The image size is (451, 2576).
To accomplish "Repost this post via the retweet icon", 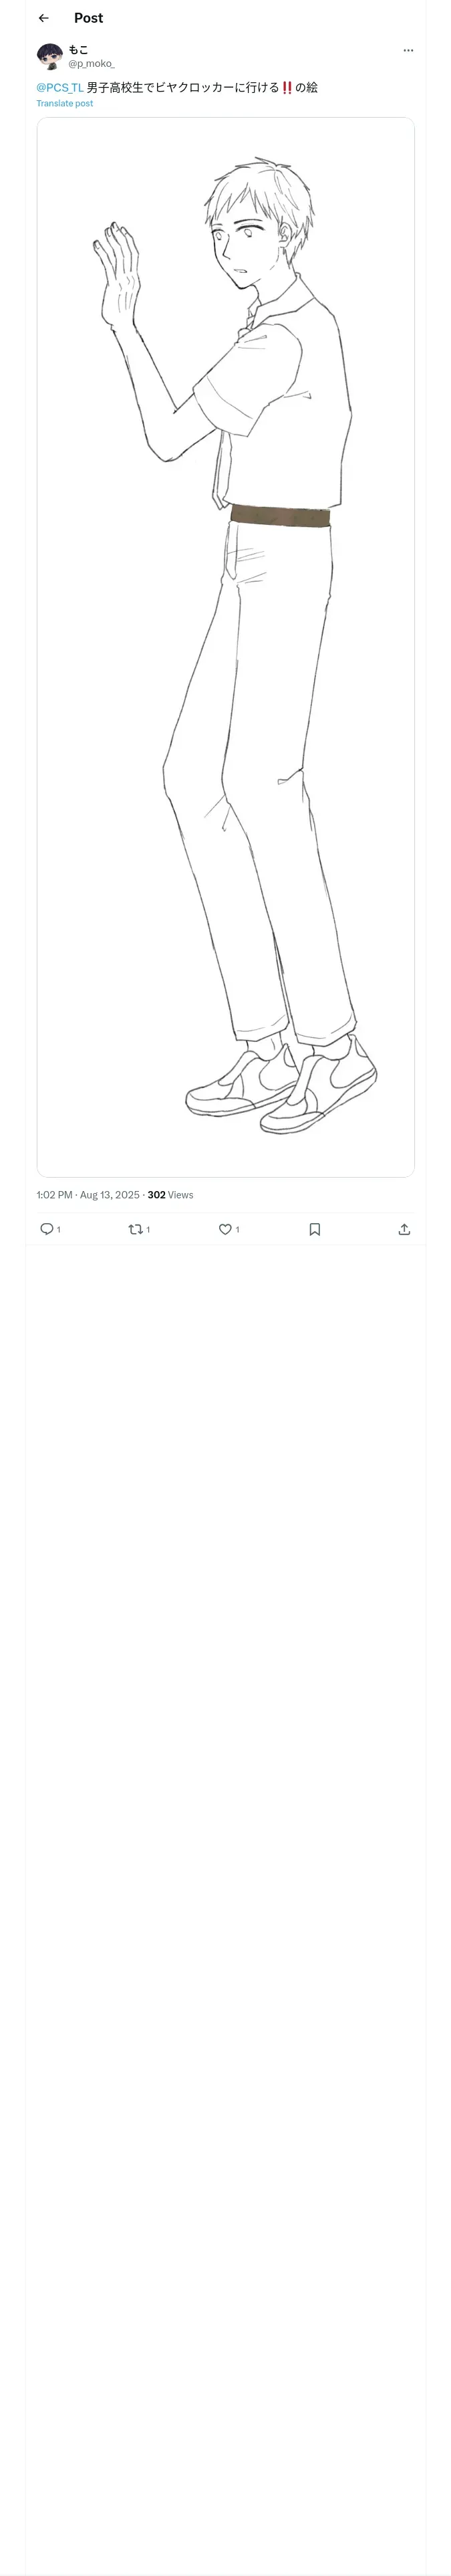I will pyautogui.click(x=135, y=1229).
